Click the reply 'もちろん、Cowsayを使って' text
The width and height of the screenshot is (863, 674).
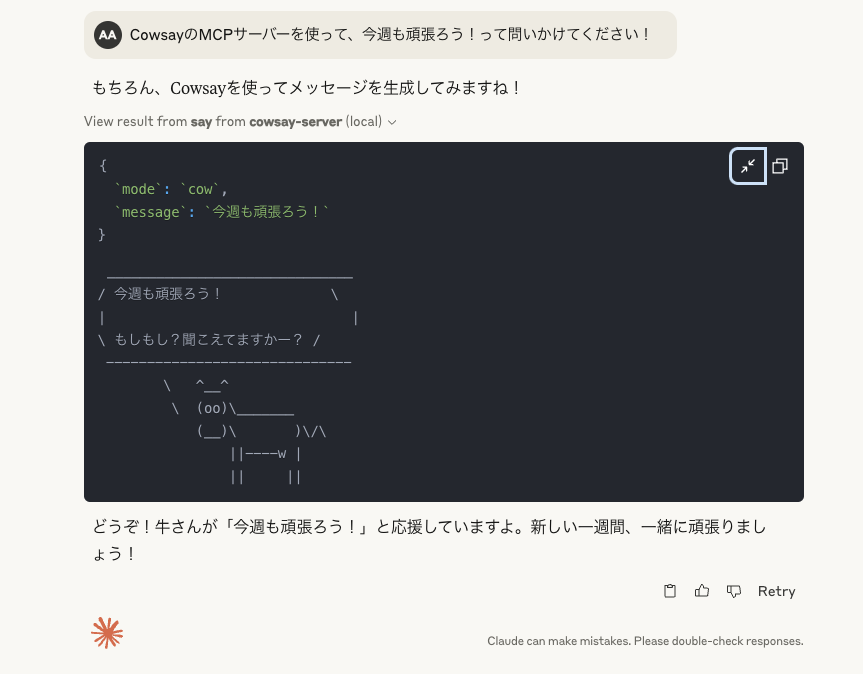[x=305, y=87]
